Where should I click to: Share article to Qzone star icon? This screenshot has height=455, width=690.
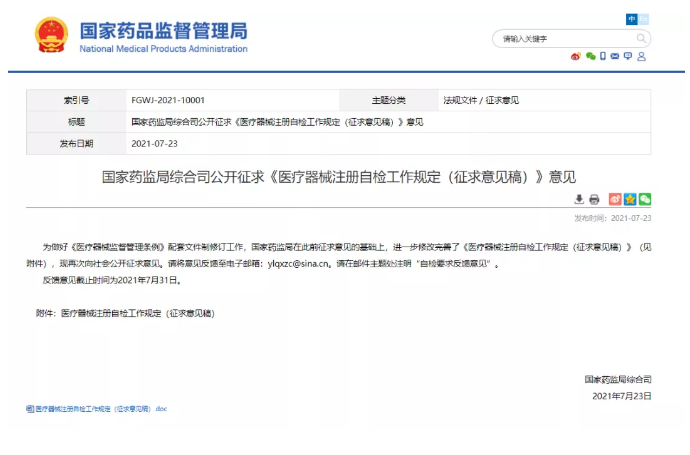(630, 199)
